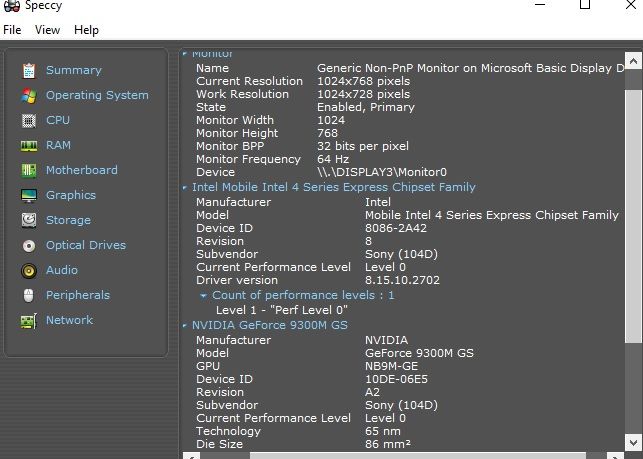Click the Summary clipboard icon
643x459 pixels.
click(x=28, y=70)
